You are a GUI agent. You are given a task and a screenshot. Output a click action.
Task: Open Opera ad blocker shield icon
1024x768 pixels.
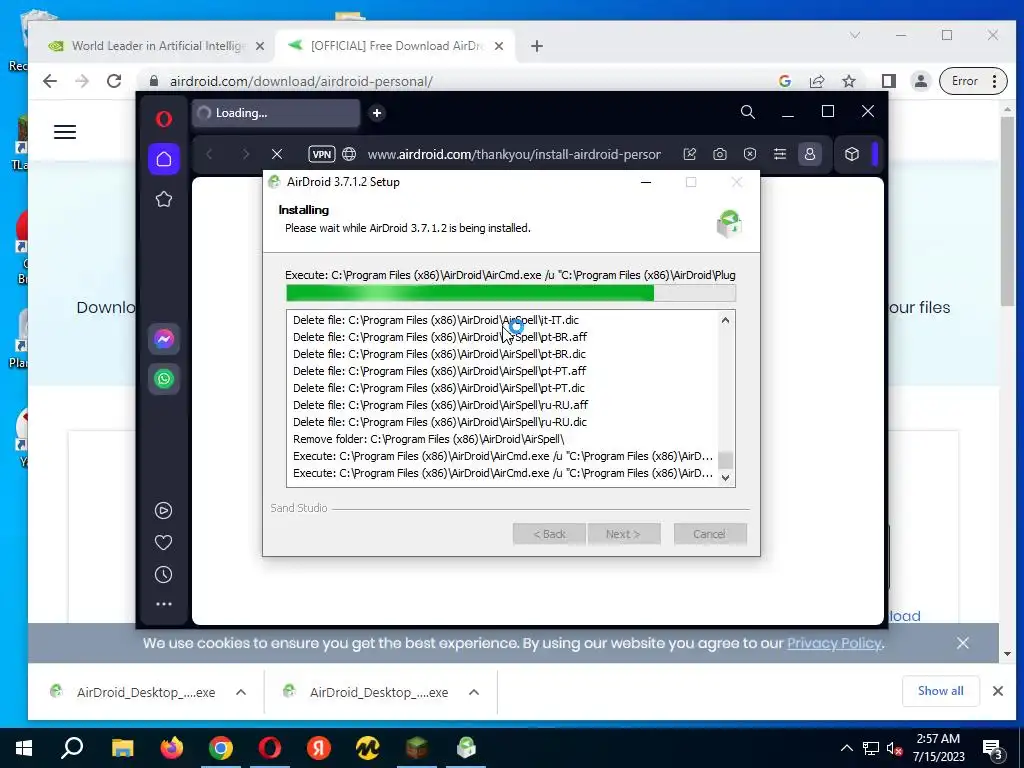[750, 154]
